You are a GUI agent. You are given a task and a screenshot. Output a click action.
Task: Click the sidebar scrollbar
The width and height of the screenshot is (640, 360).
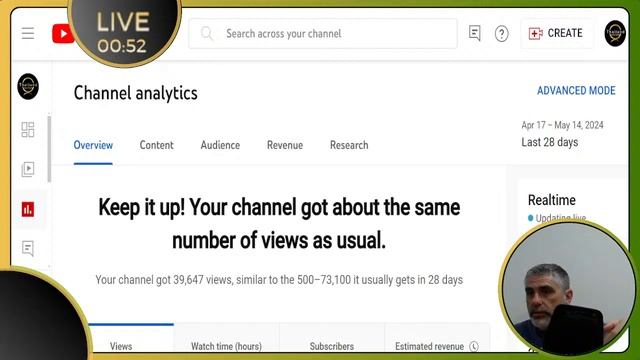click(x=49, y=149)
